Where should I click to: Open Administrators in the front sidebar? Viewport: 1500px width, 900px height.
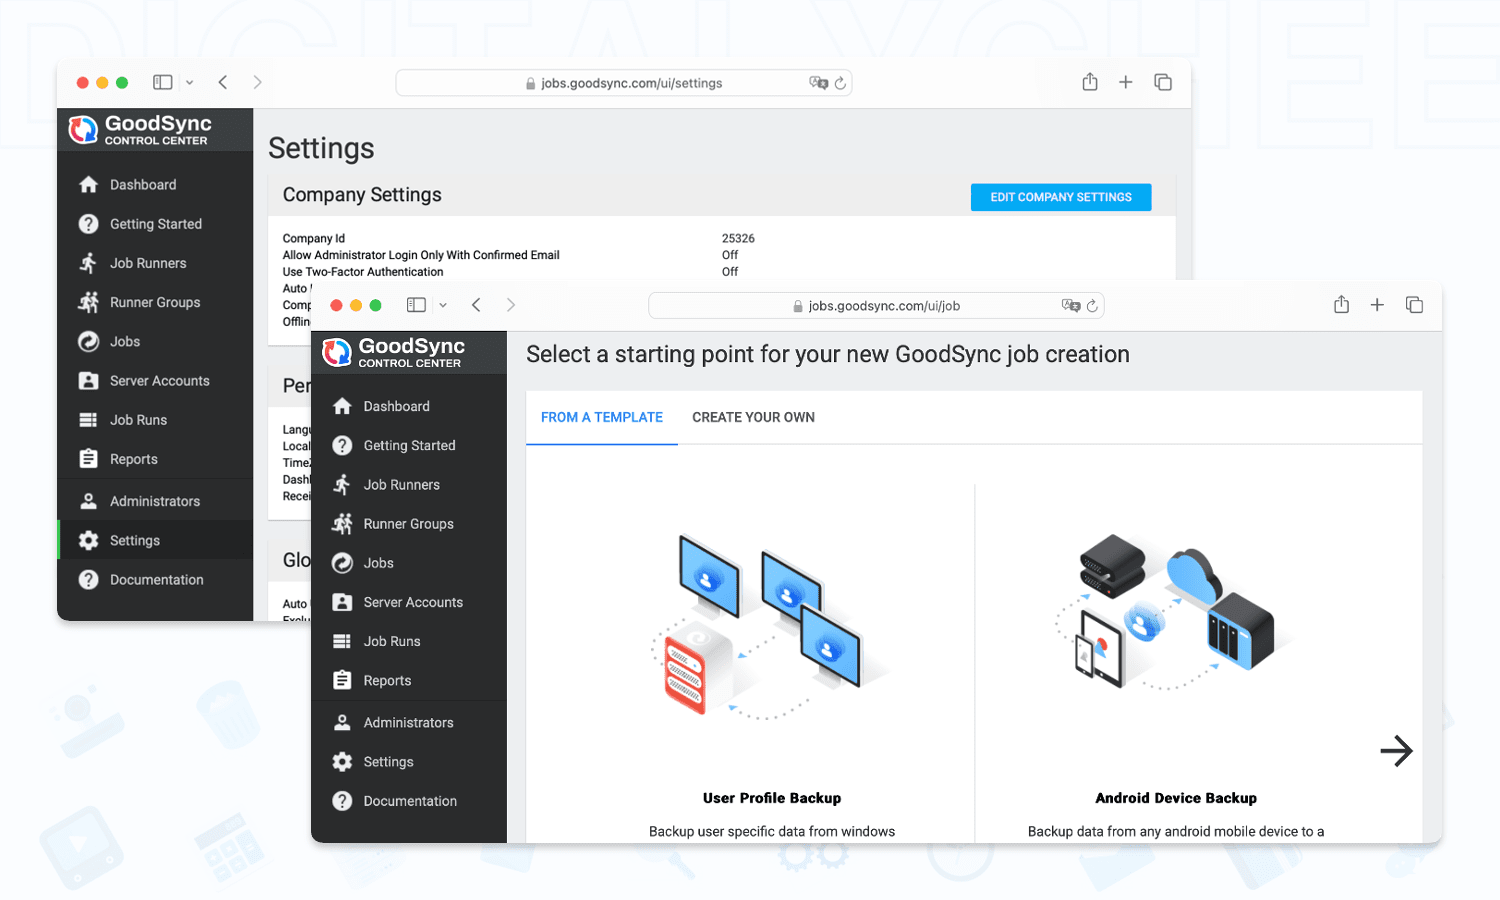(x=408, y=723)
